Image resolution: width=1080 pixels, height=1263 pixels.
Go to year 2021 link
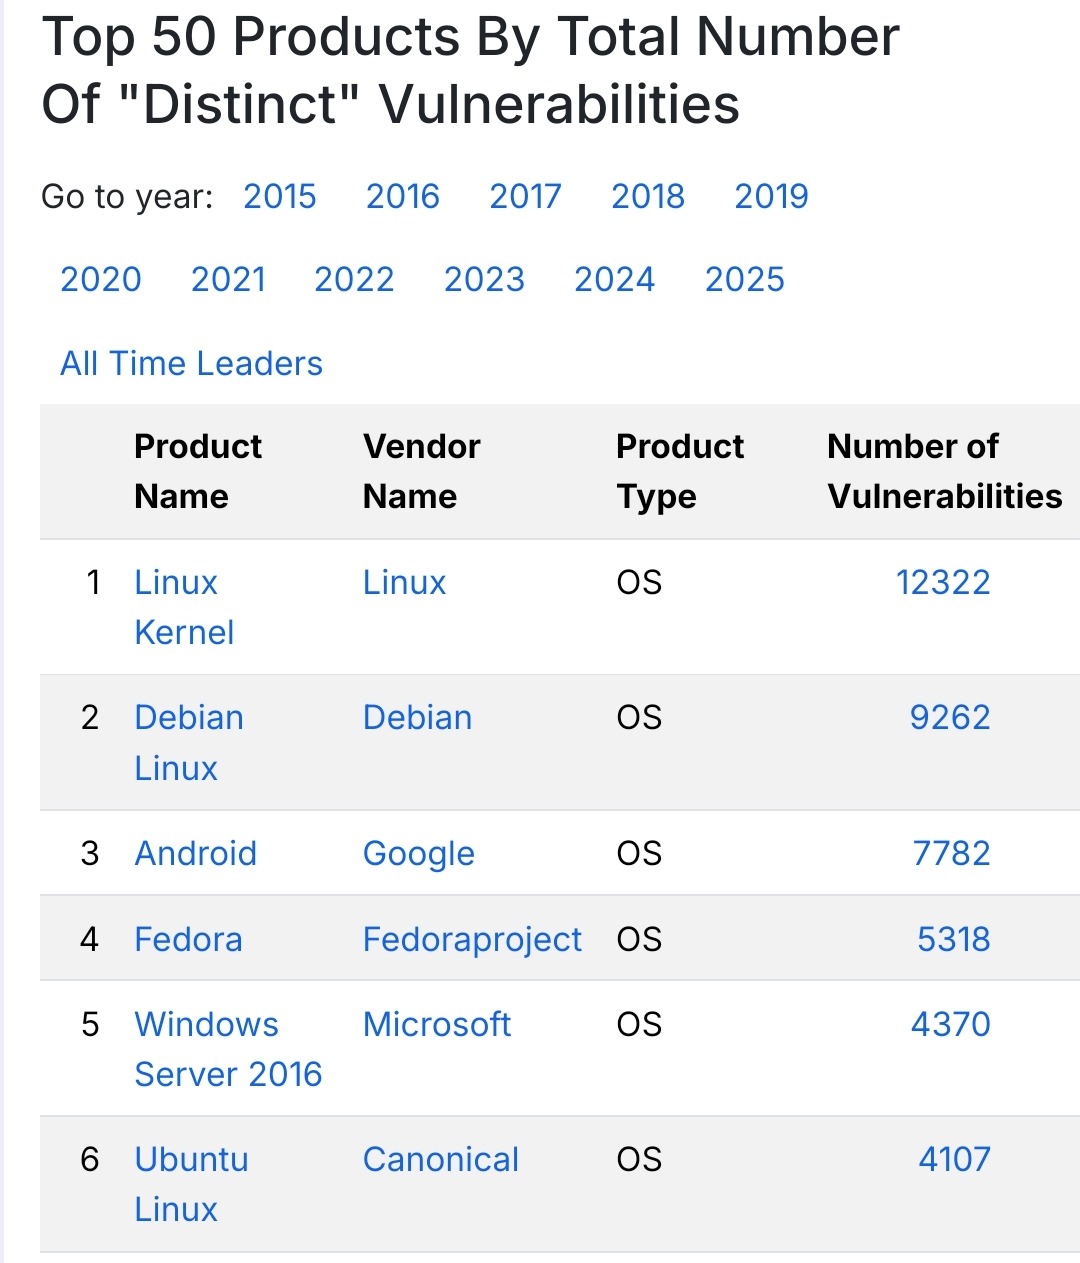tap(228, 279)
